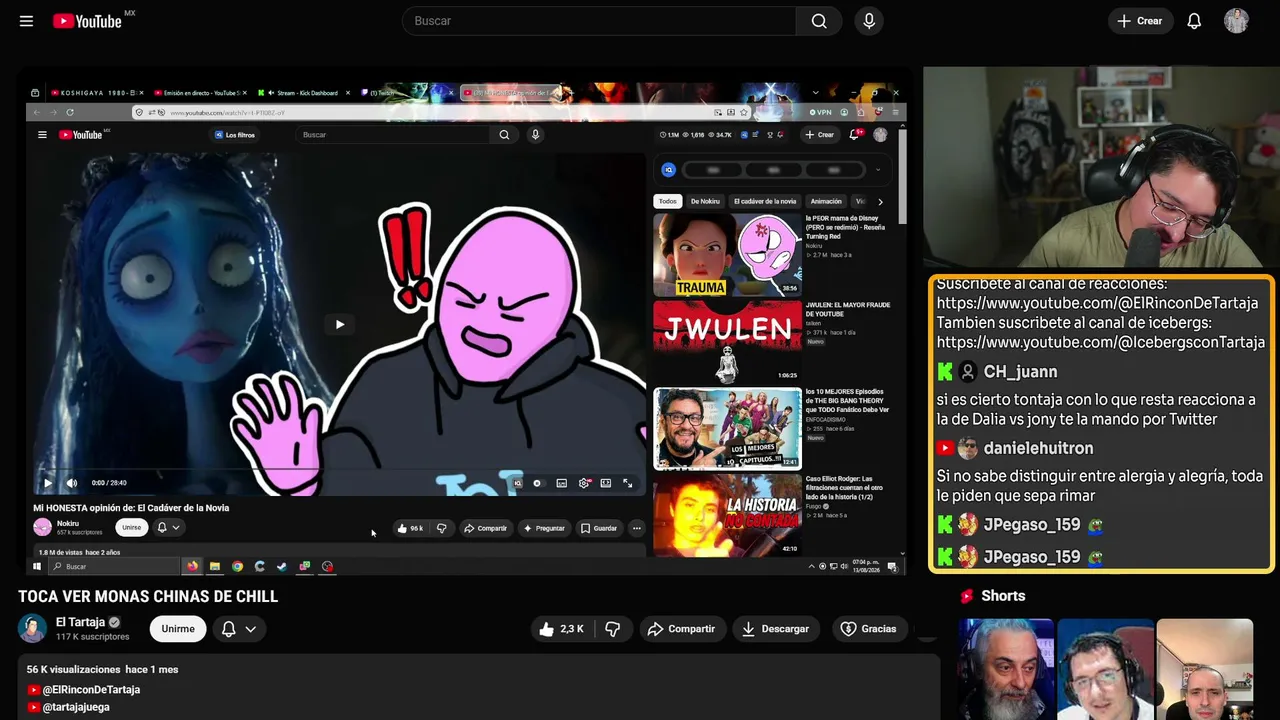Open the TRAUMA Turning Red thumbnail
This screenshot has height=720, width=1280.
tap(728, 255)
